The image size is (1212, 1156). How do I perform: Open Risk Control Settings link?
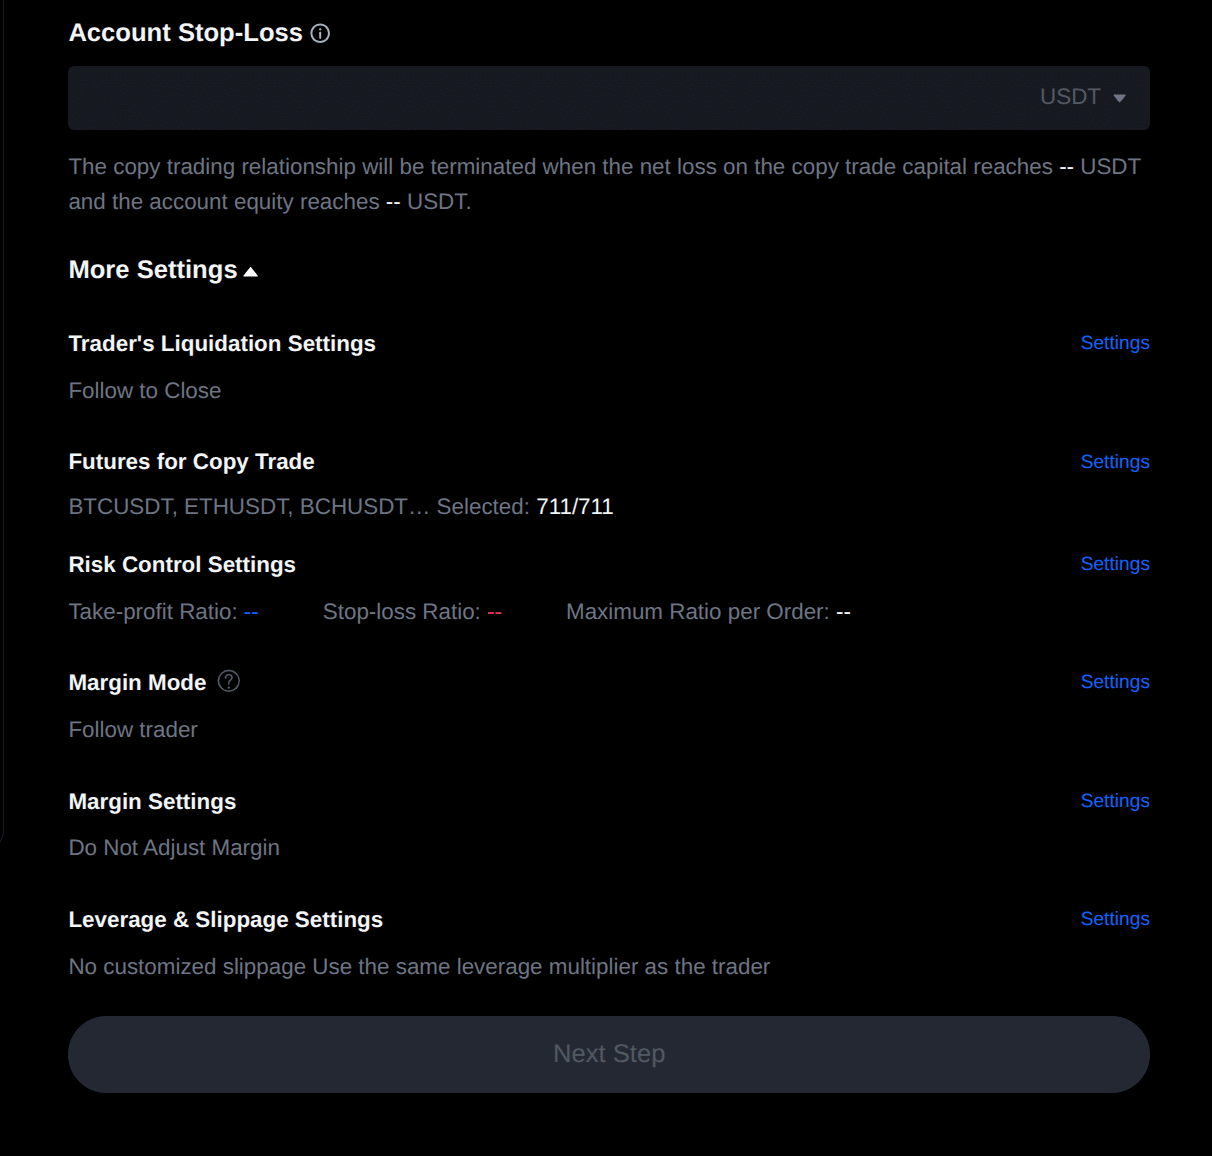(x=1115, y=564)
